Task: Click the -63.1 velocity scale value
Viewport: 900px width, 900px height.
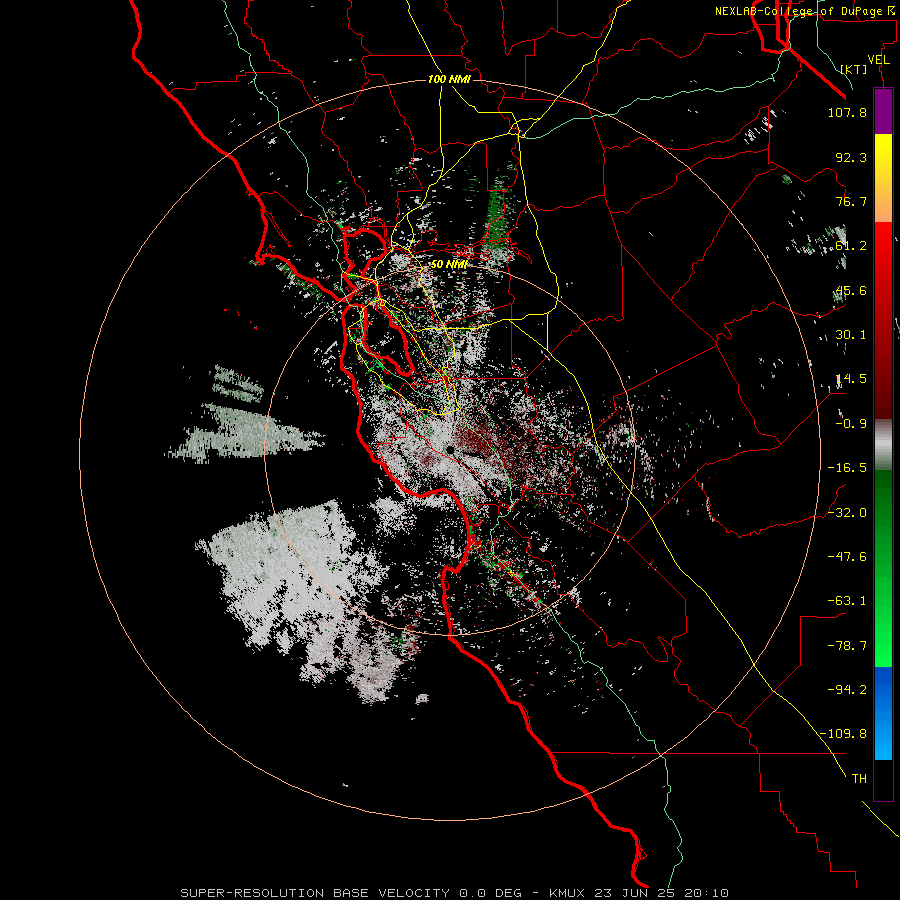Action: (x=847, y=601)
